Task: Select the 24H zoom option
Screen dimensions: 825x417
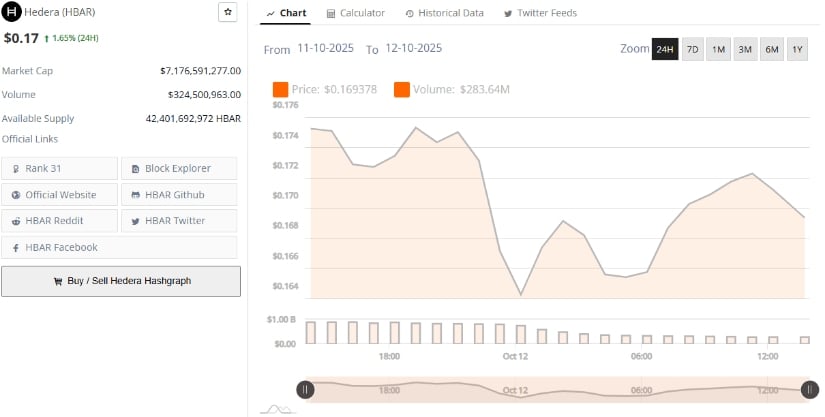Action: tap(665, 49)
